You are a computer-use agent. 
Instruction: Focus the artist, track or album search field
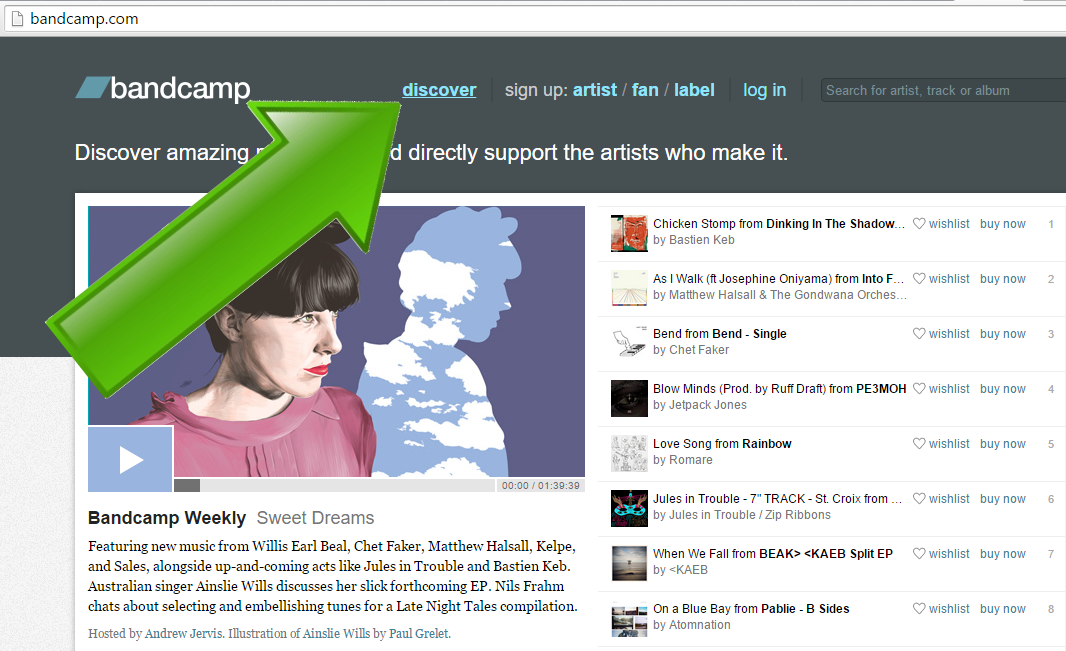coord(943,90)
